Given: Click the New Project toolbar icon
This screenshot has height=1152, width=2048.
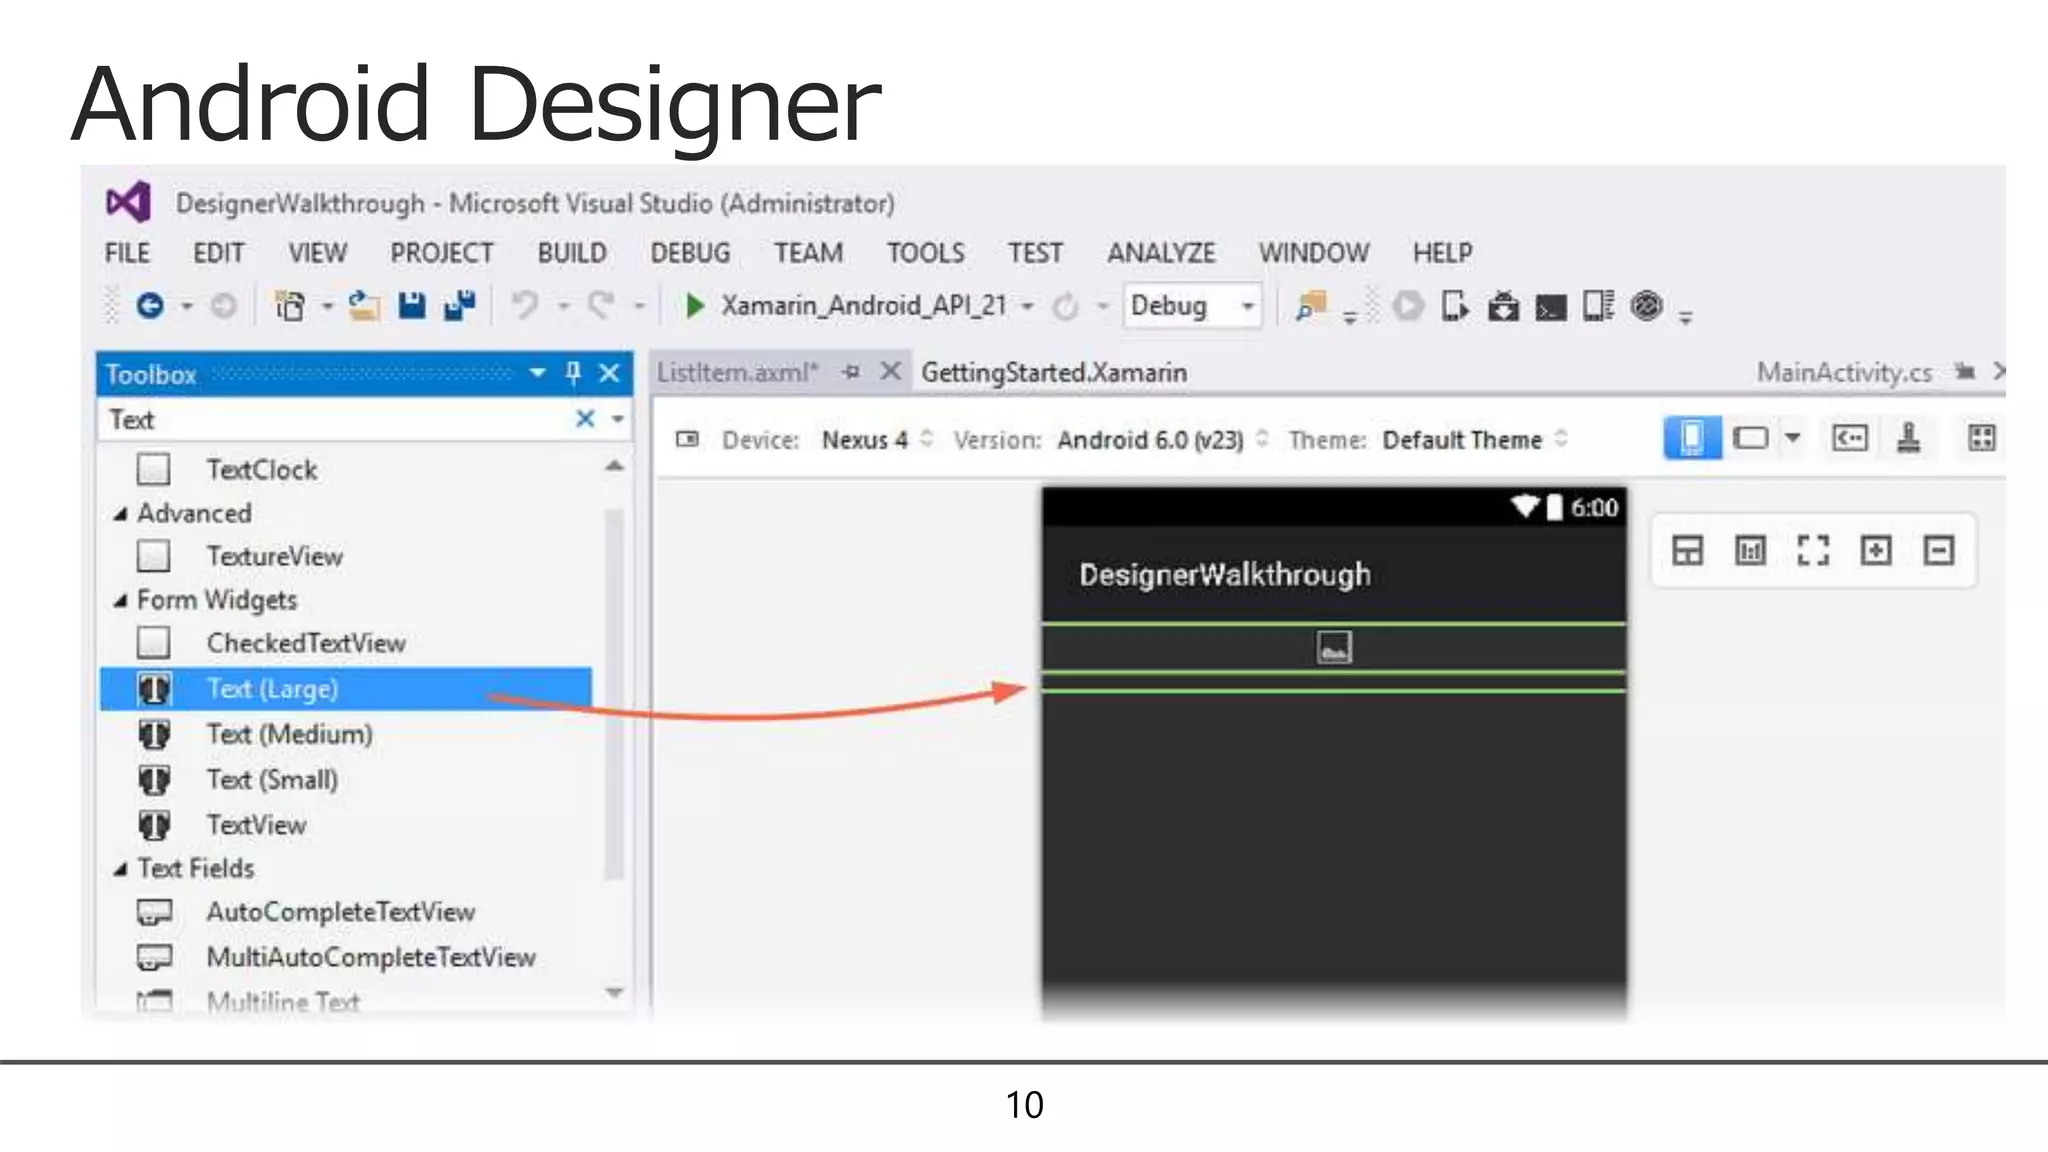Looking at the screenshot, I should [x=290, y=306].
